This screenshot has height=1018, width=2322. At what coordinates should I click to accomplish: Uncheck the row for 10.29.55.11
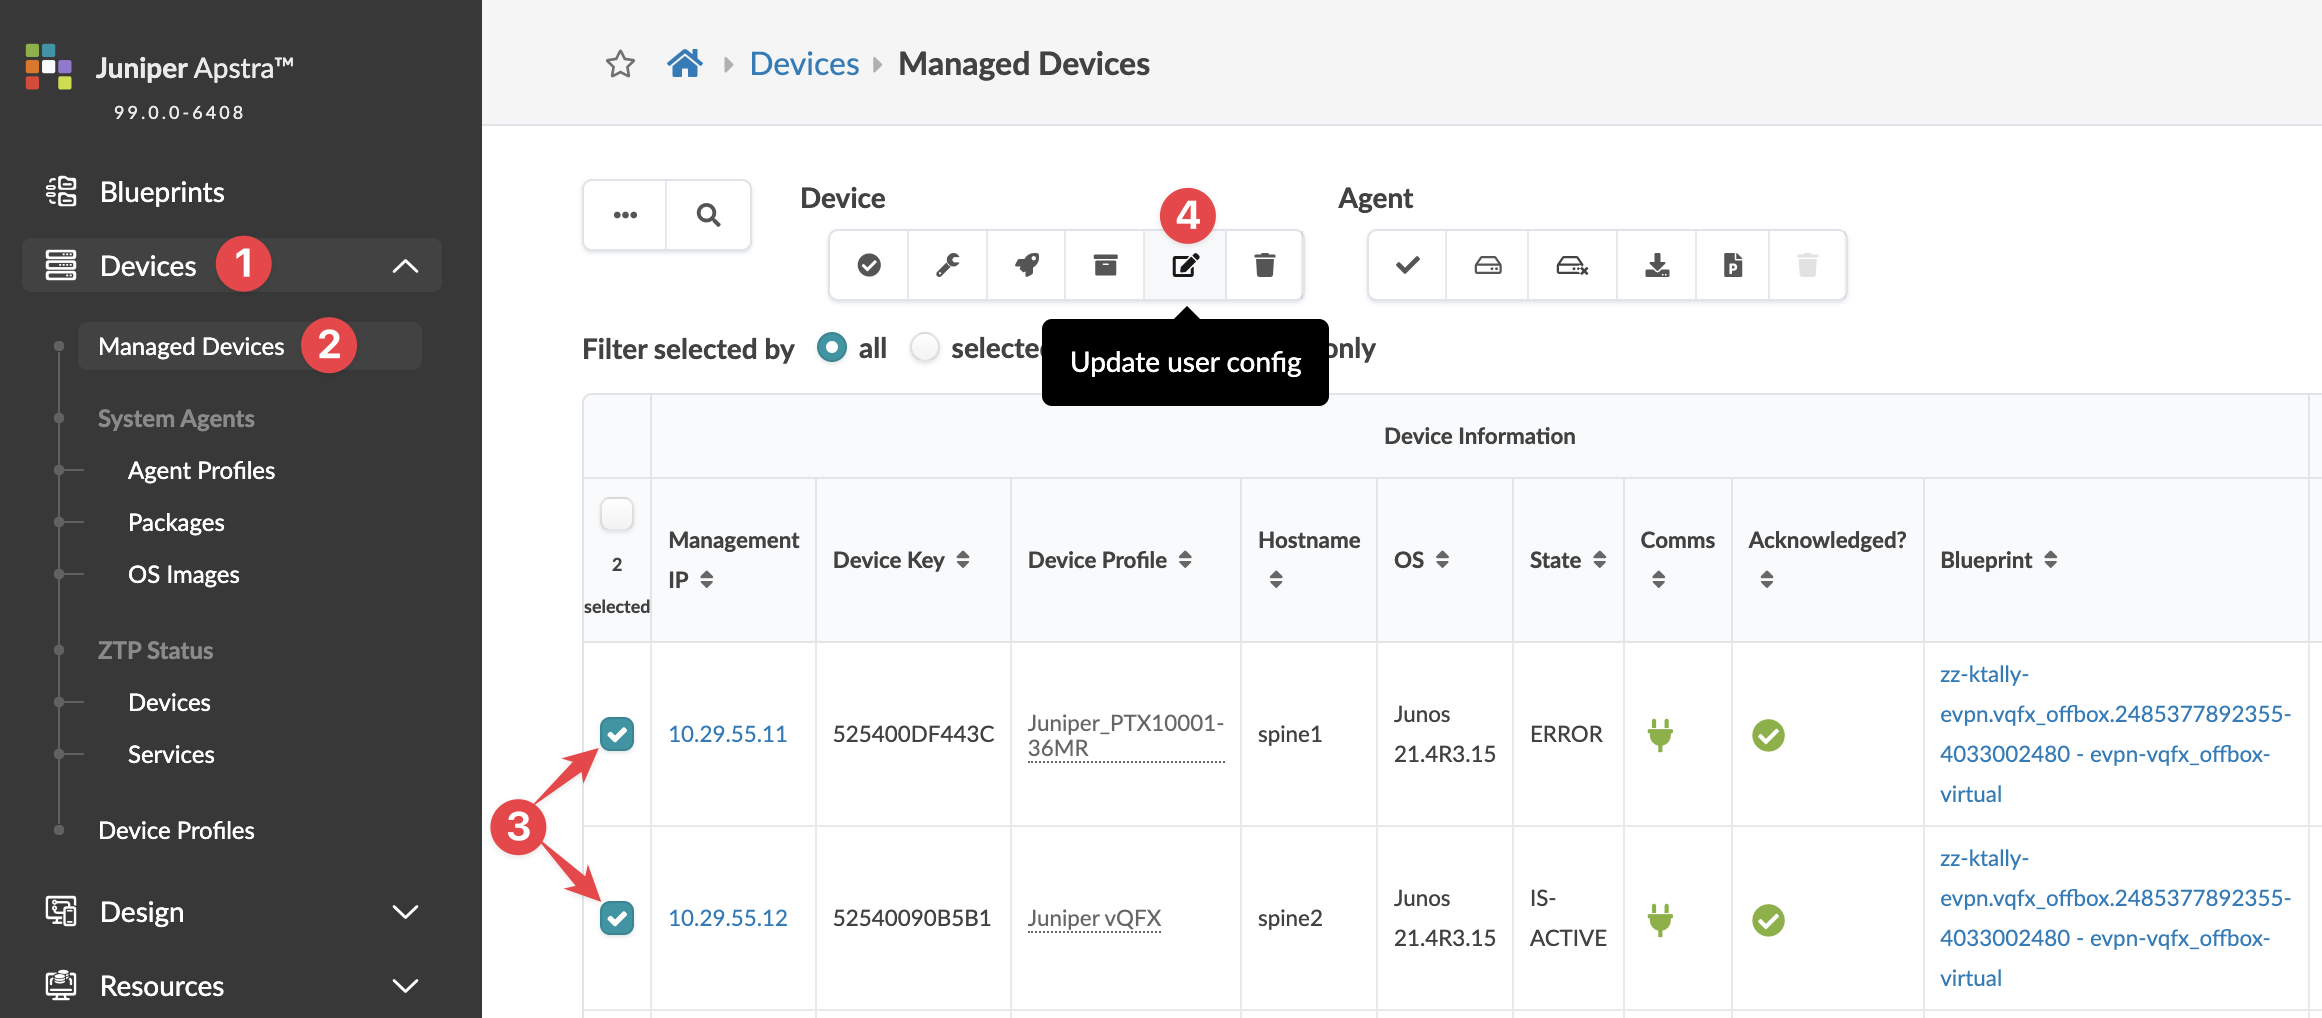617,734
